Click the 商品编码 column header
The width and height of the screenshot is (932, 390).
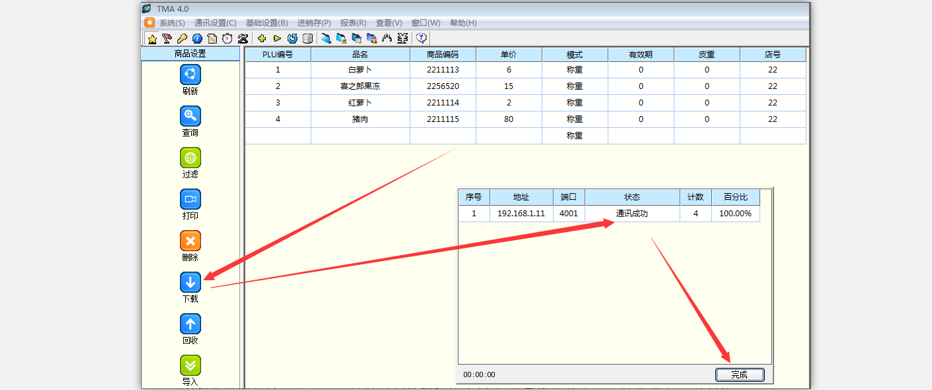(443, 55)
